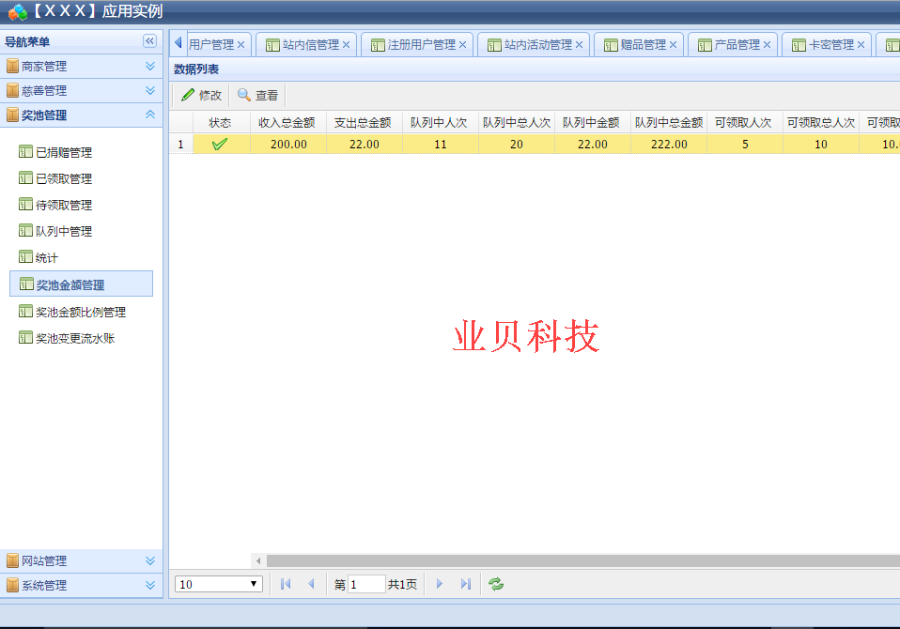The width and height of the screenshot is (900, 629).
Task: Click the 已捐赠管理 sidebar icon
Action: click(x=25, y=152)
